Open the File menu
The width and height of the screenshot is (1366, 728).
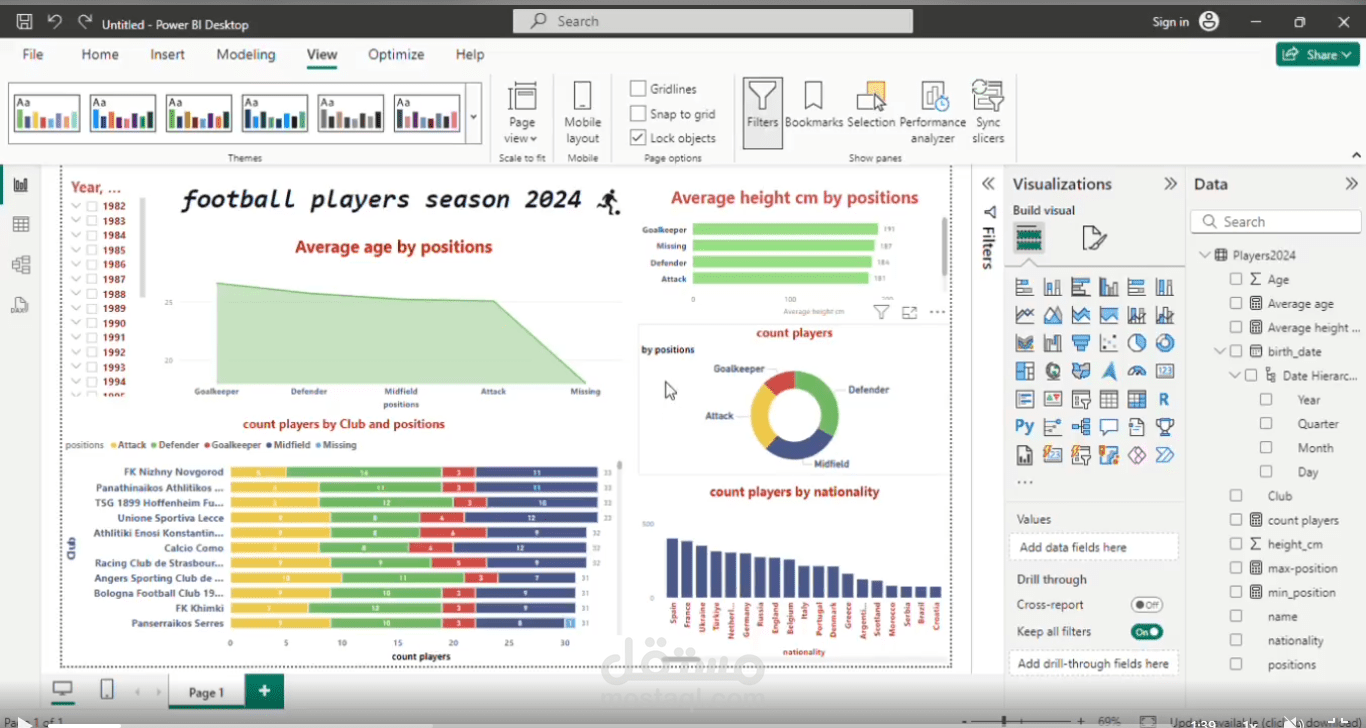(x=33, y=54)
